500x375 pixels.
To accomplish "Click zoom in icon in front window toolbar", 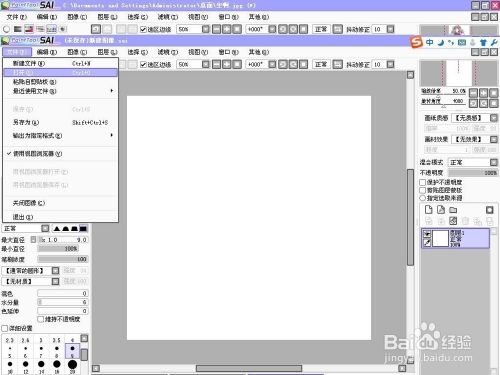I will tap(227, 64).
